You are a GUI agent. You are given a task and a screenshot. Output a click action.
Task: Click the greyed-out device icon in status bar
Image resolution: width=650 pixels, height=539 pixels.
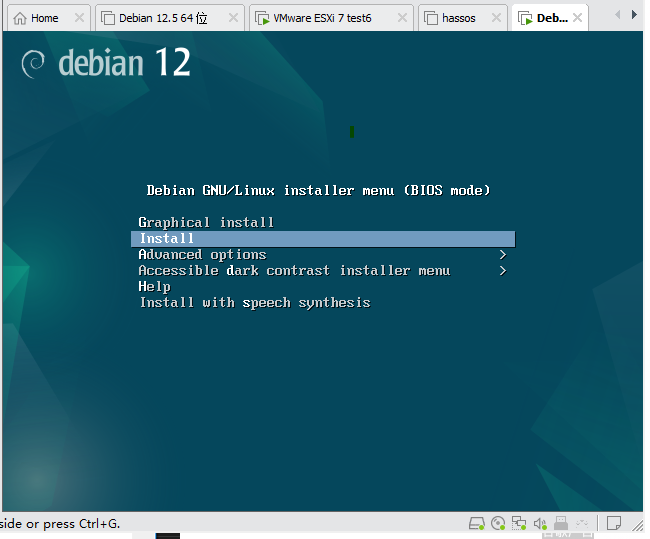[582, 523]
